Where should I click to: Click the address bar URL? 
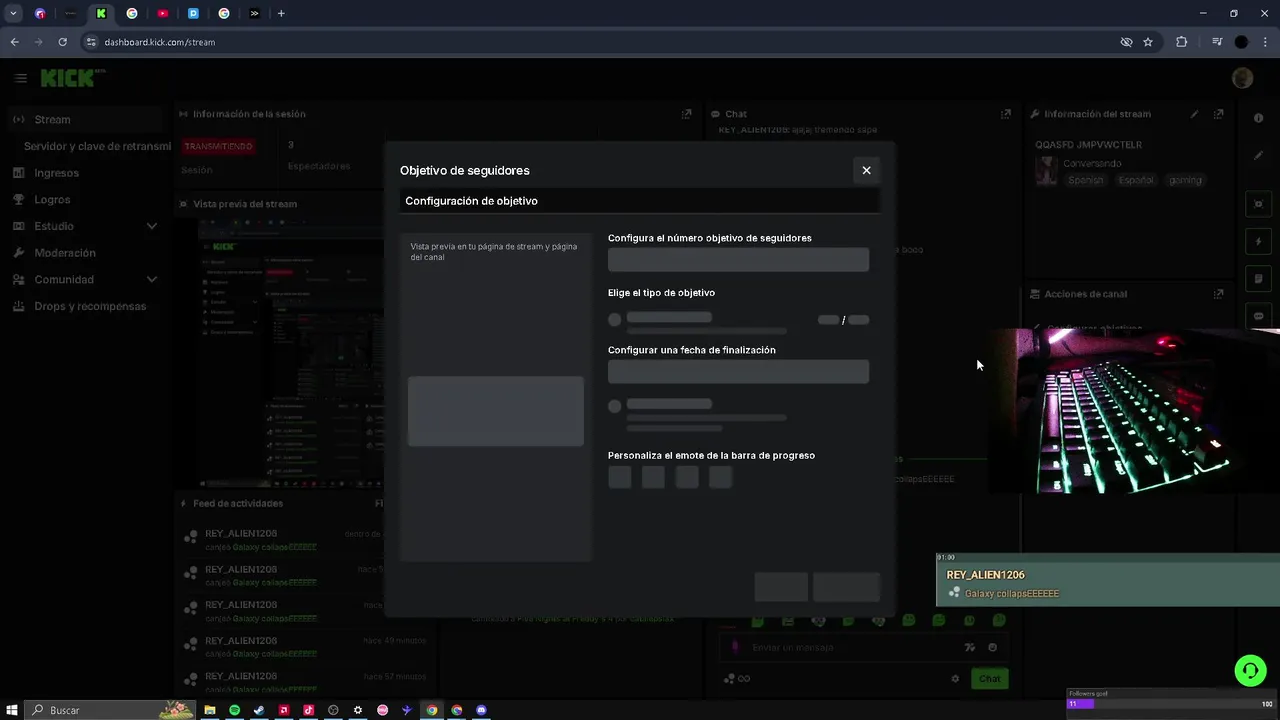tap(160, 42)
